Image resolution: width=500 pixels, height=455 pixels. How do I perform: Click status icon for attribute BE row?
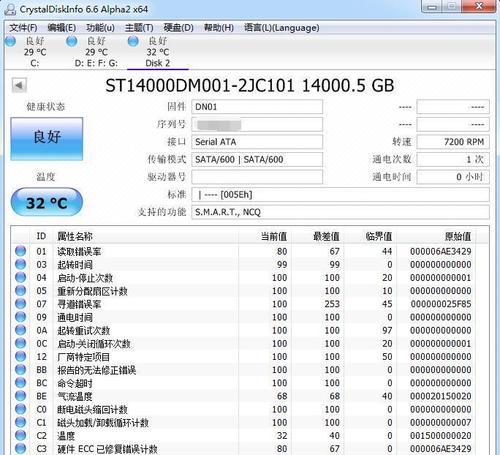tap(21, 396)
